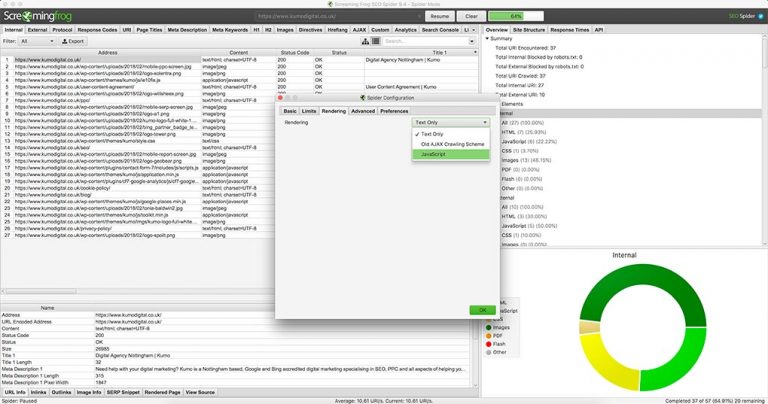Switch to the Basic tab in Spider Configuration
This screenshot has width=768, height=404.
[290, 111]
